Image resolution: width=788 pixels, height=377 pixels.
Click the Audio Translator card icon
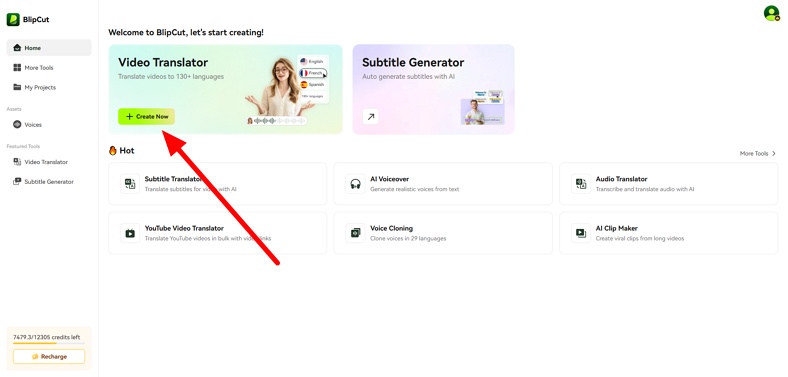[x=581, y=183]
